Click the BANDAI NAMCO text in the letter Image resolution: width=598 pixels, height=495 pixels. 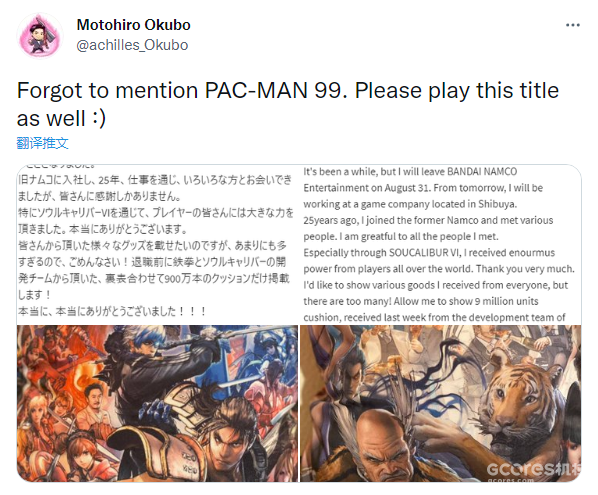point(482,172)
